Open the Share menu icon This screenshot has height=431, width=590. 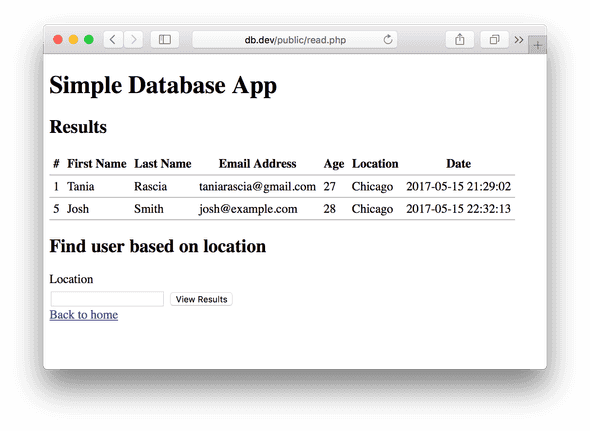tap(459, 40)
